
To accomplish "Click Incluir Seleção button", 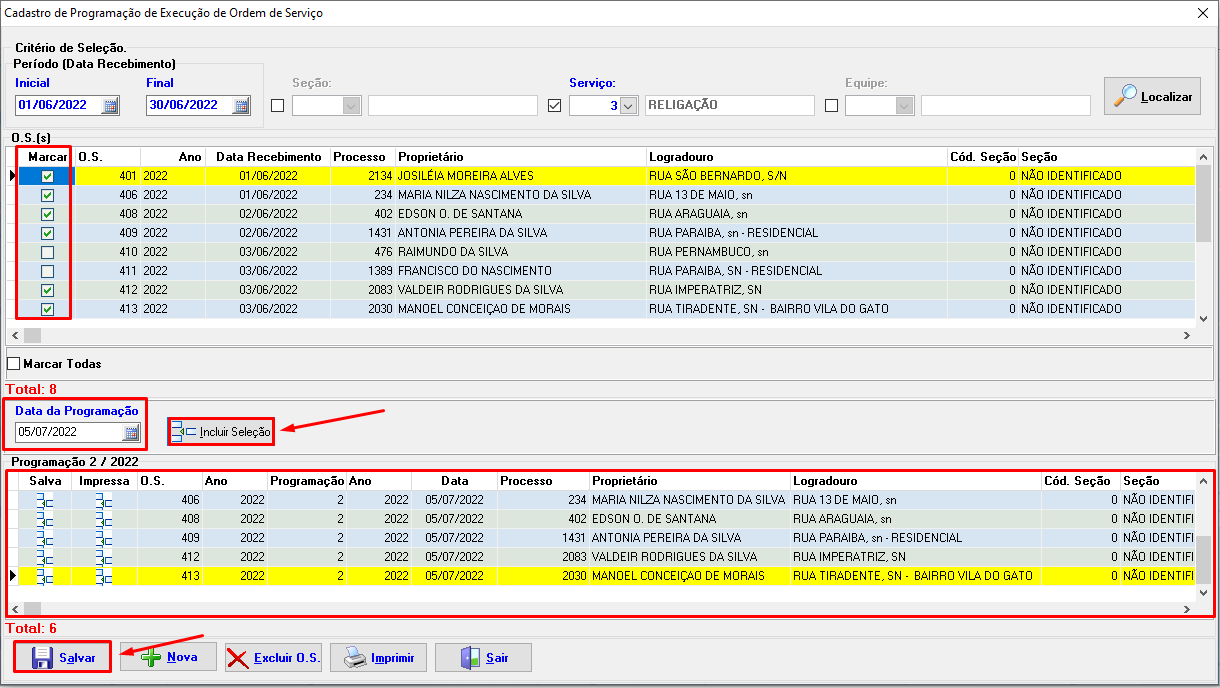I will pyautogui.click(x=221, y=432).
